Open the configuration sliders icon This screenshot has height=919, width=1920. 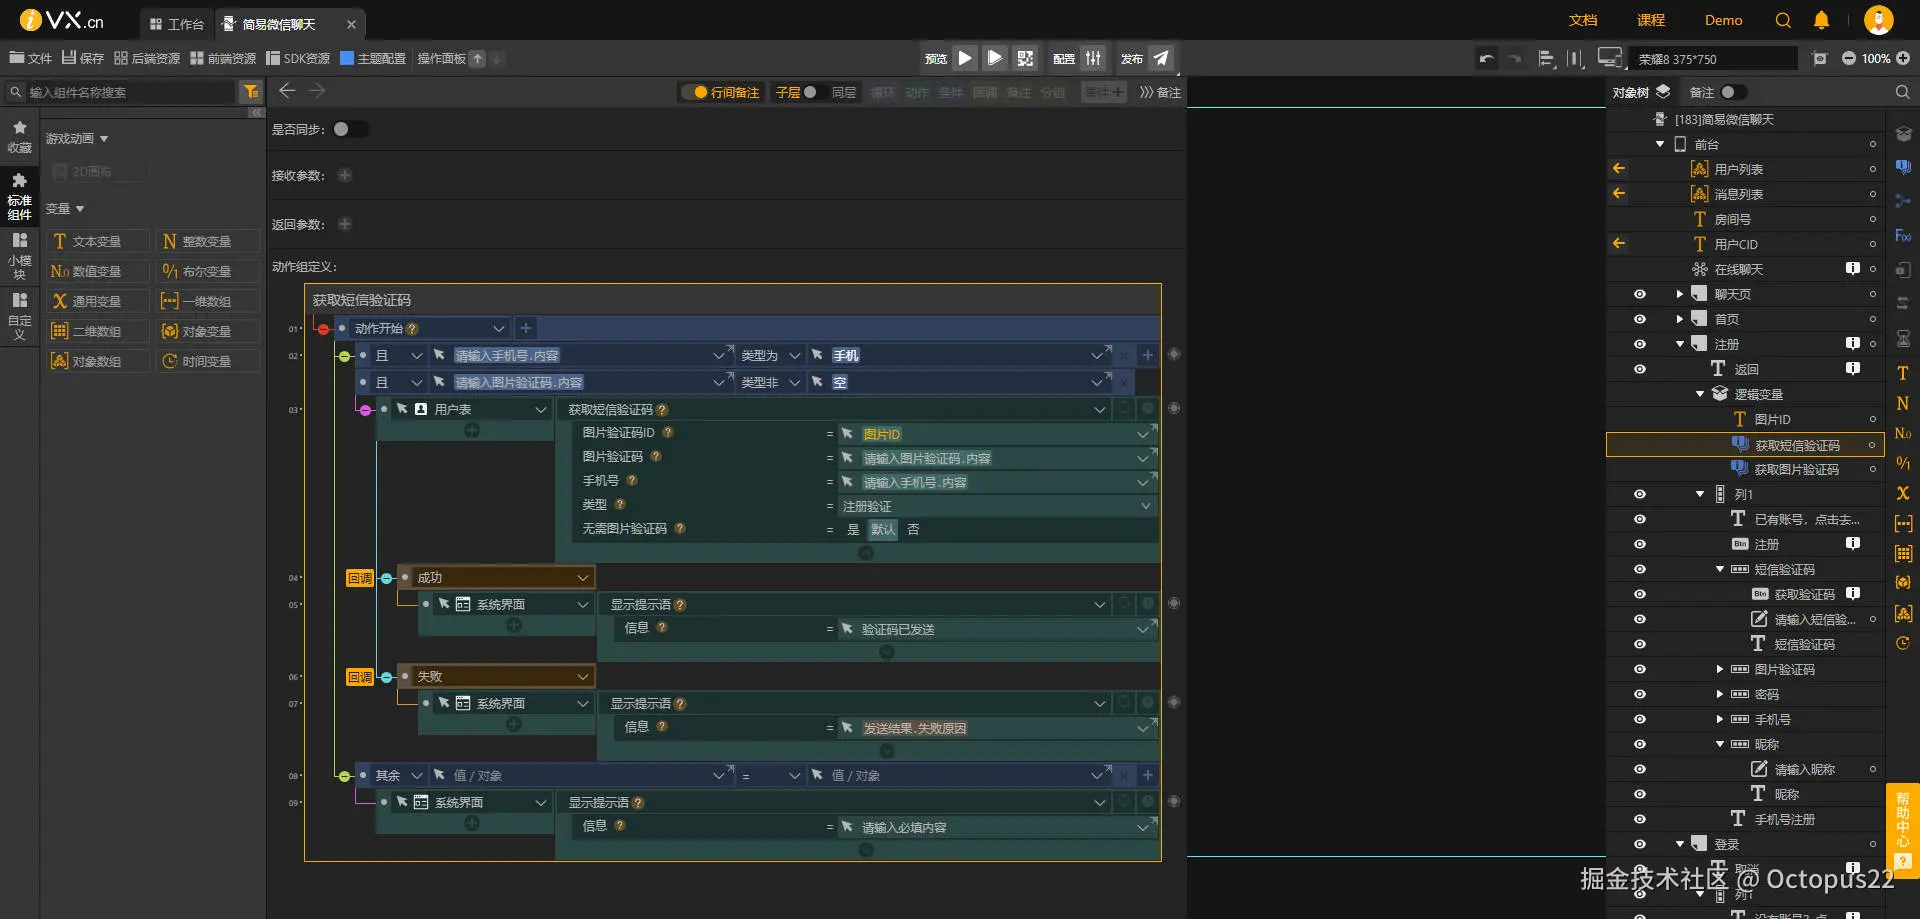tap(1094, 59)
